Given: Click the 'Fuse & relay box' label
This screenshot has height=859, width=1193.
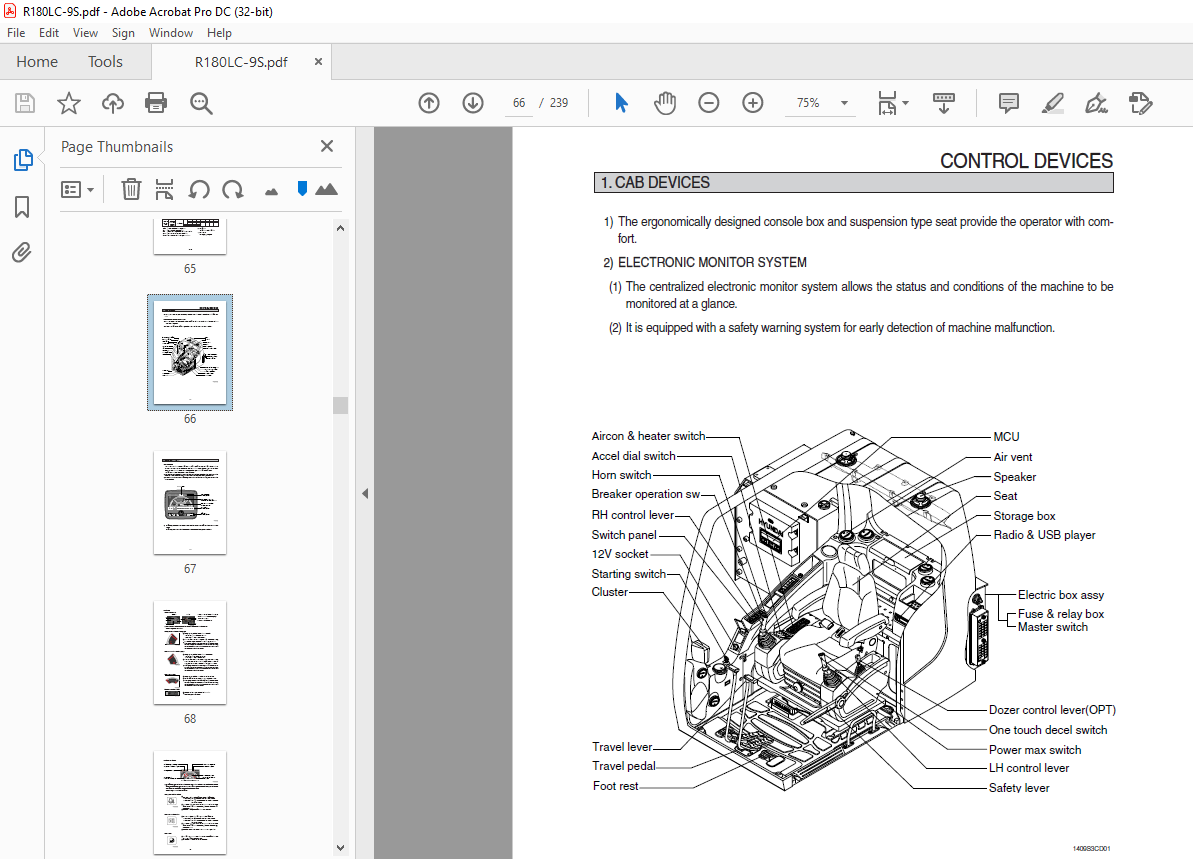Looking at the screenshot, I should click(x=1061, y=614).
